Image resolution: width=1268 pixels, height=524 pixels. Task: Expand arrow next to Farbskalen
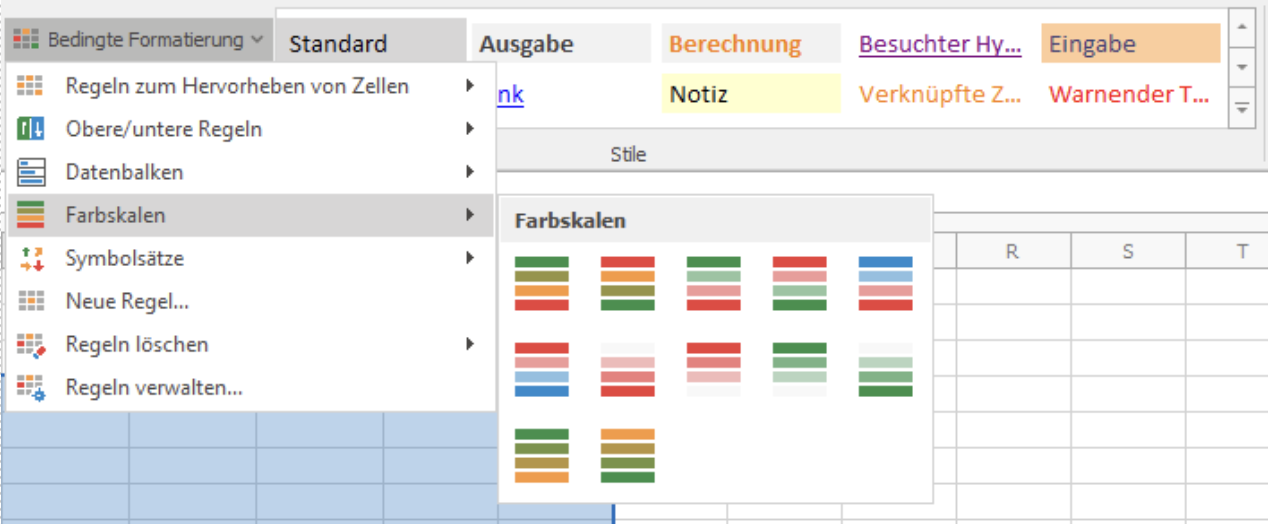469,215
